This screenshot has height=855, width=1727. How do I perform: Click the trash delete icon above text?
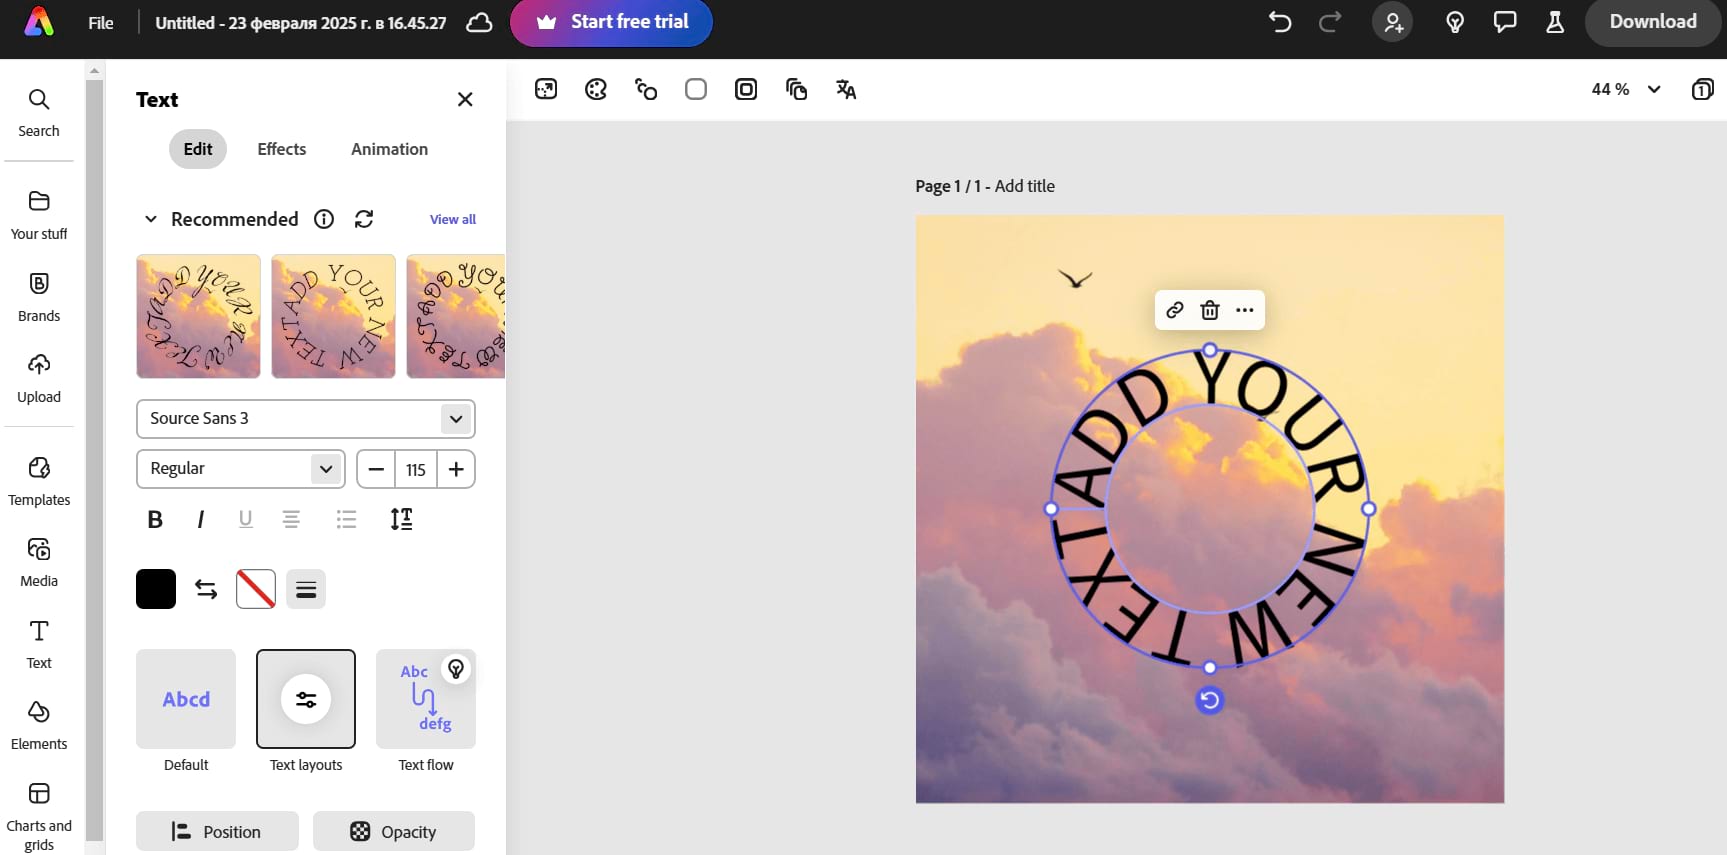point(1210,310)
